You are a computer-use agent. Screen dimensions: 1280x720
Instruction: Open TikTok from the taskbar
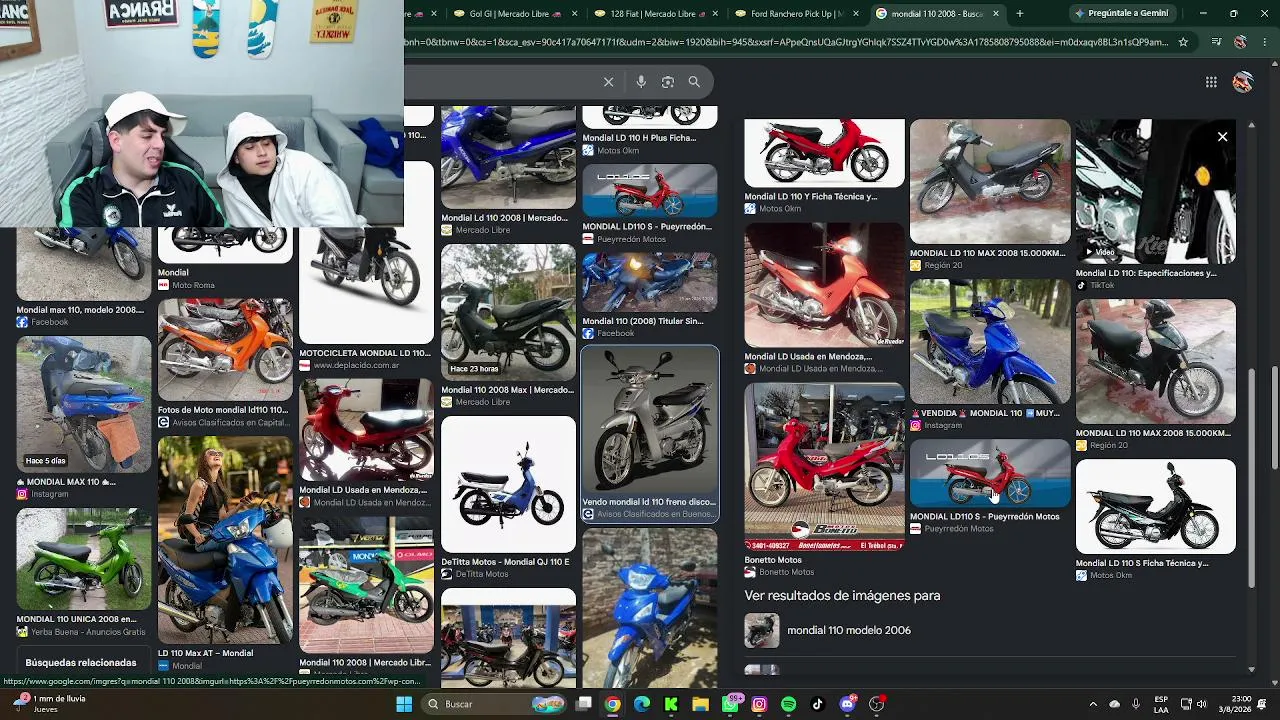coord(818,704)
